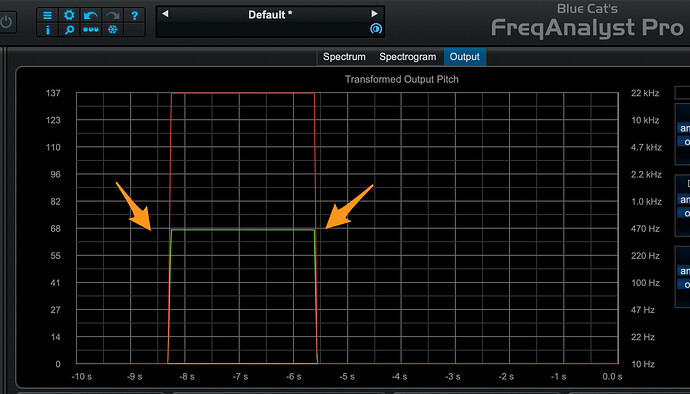Click the '220 Hz' right axis label

(x=645, y=255)
